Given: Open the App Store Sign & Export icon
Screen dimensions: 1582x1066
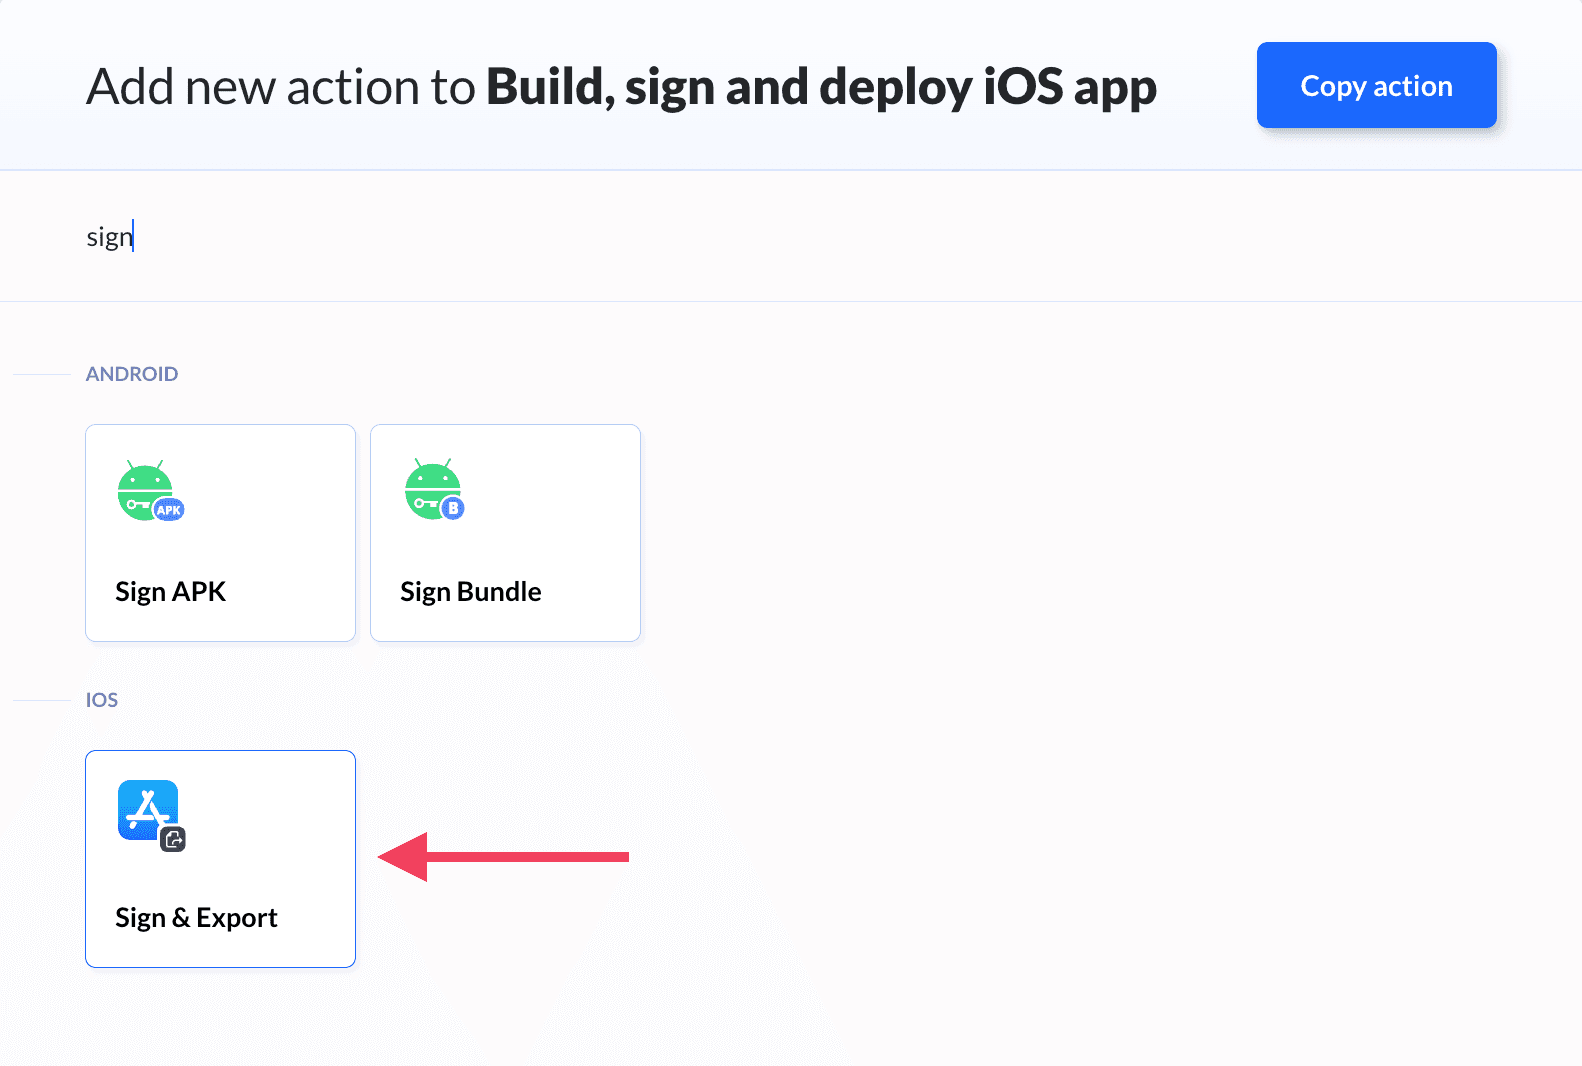Looking at the screenshot, I should [x=147, y=810].
